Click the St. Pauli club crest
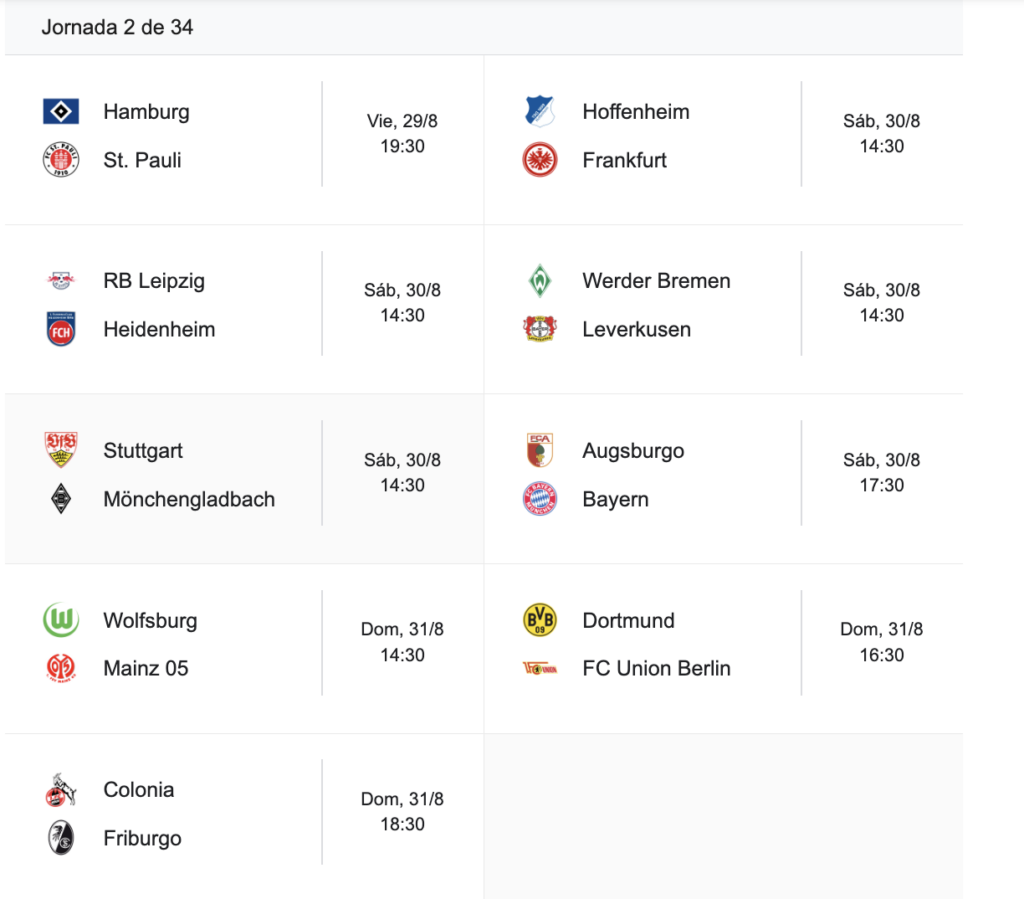1024x899 pixels. pyautogui.click(x=61, y=160)
